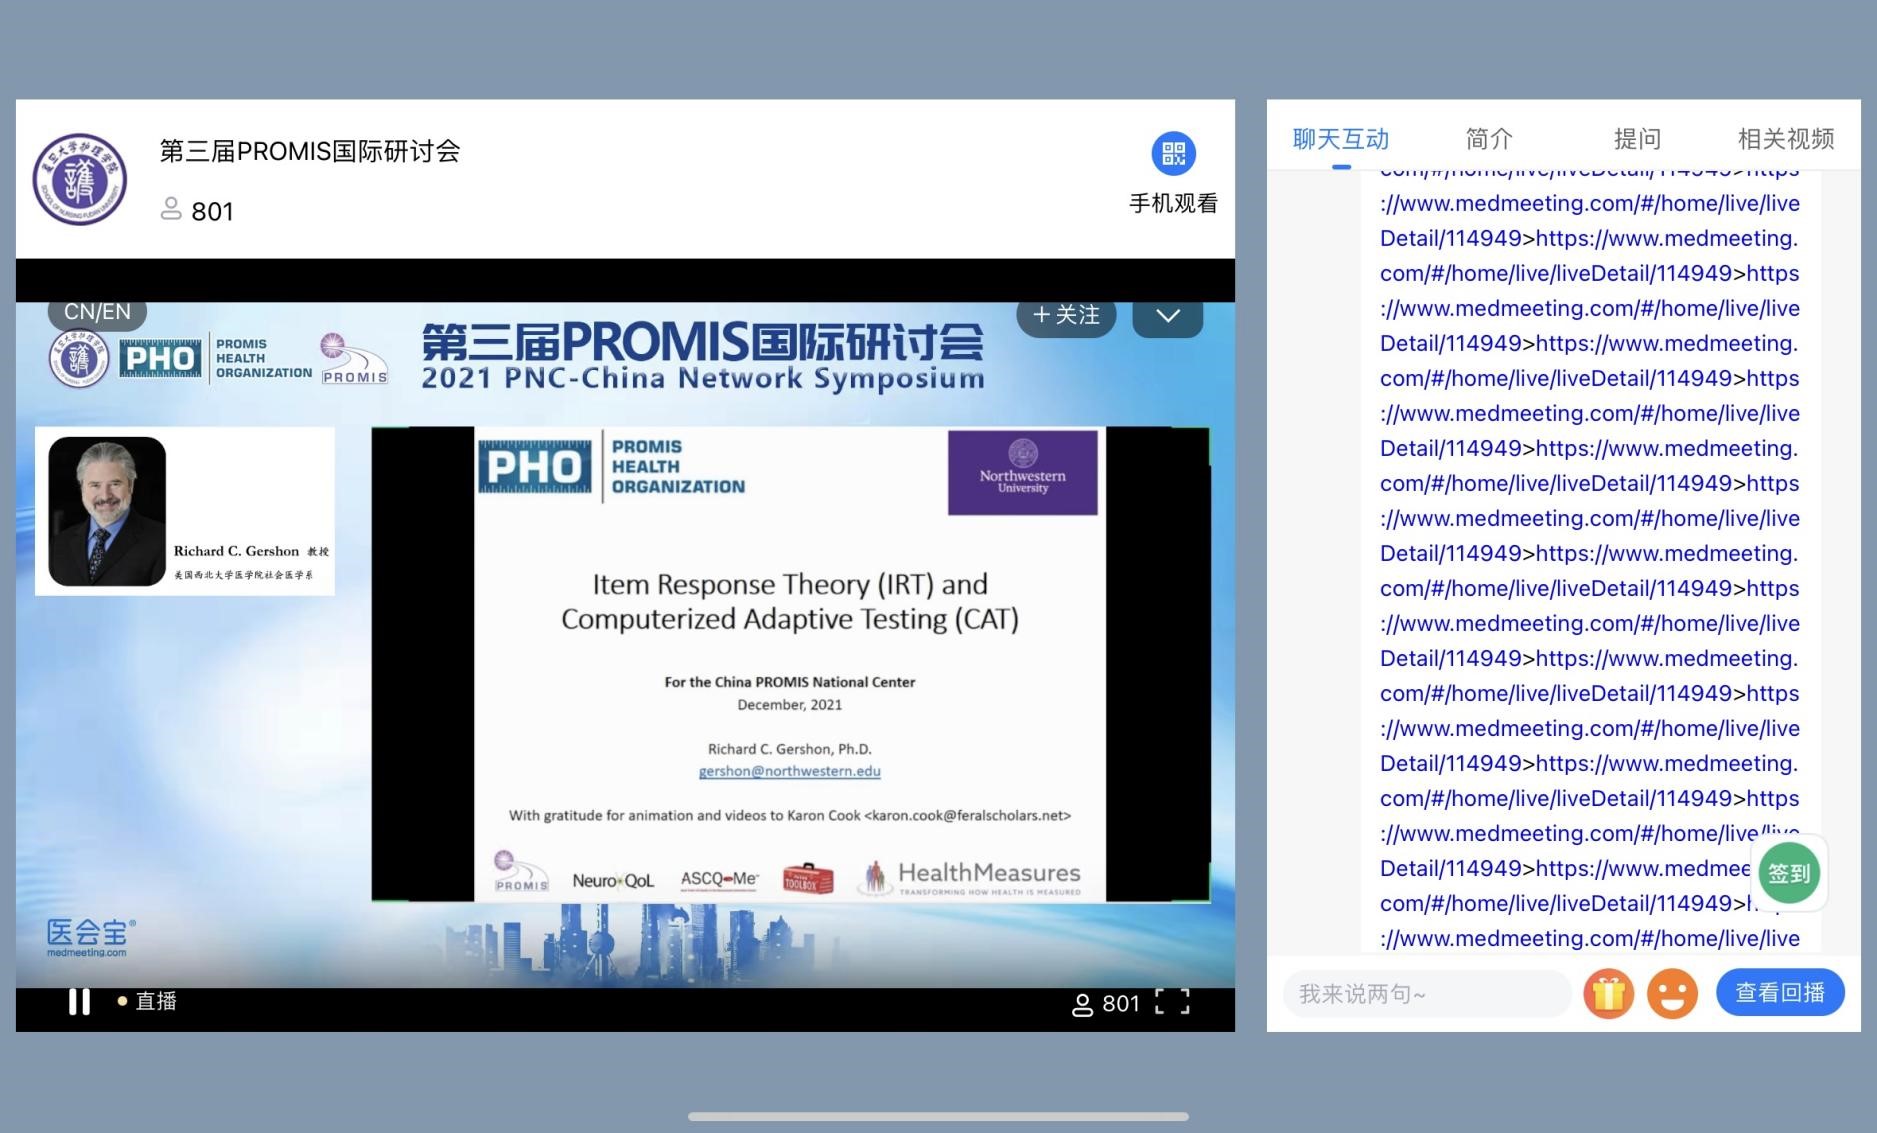1877x1133 pixels.
Task: Toggle CN/EN language switch
Action: tap(97, 312)
